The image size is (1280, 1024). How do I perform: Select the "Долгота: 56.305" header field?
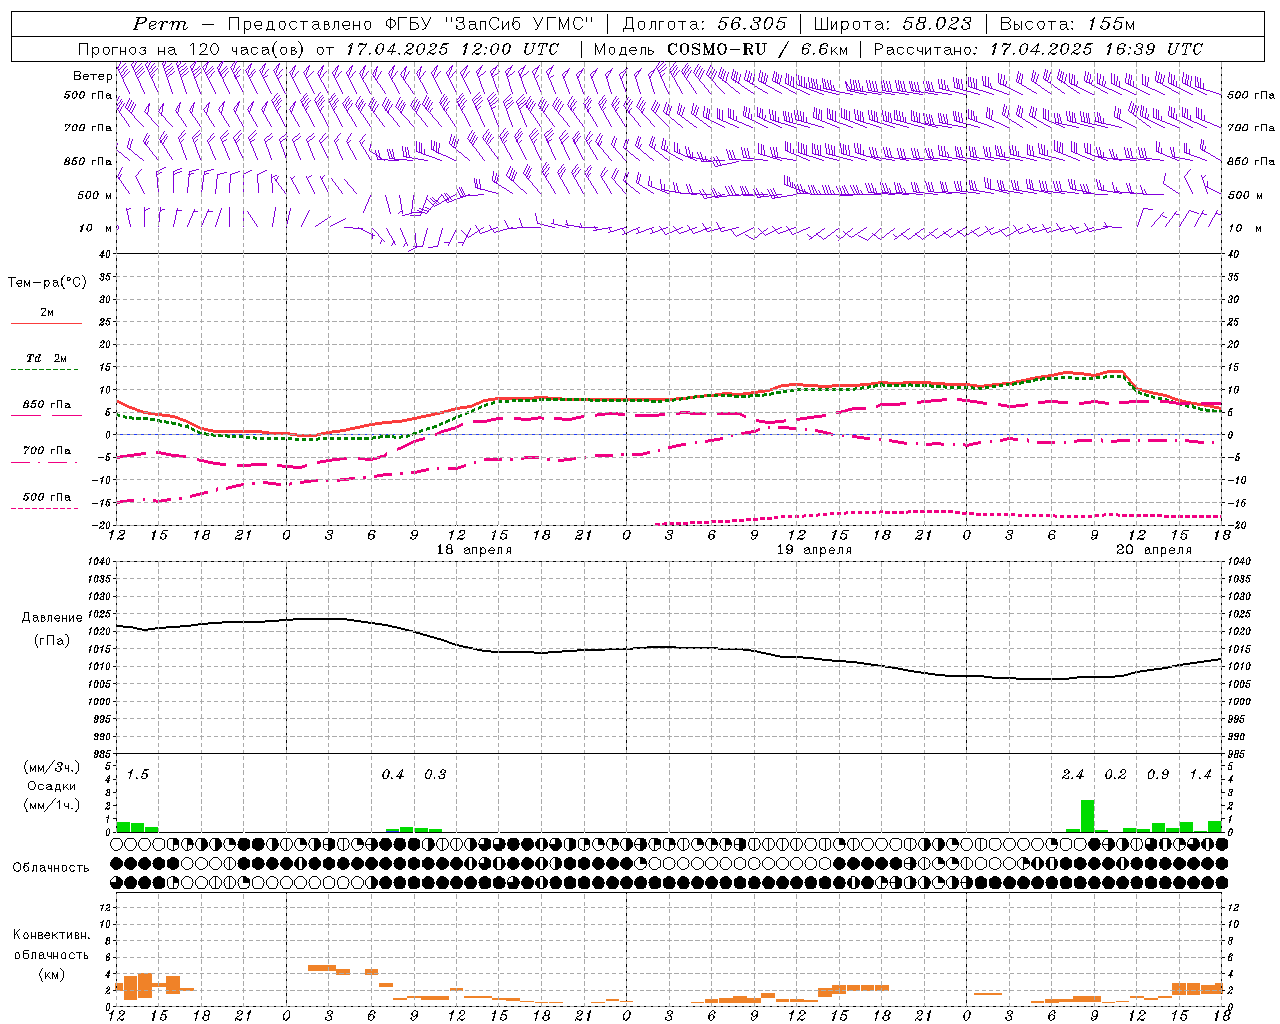(x=705, y=24)
